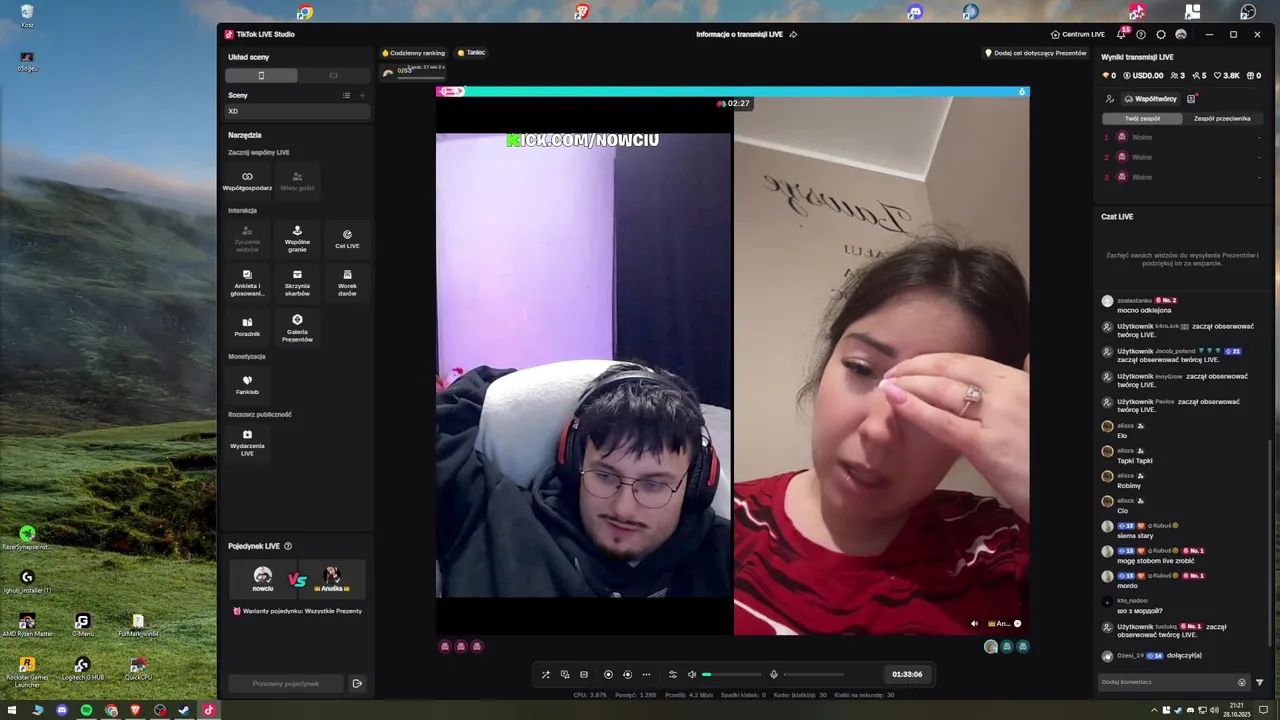This screenshot has height=720, width=1280.
Task: Open the Wspólne granie tool
Action: tap(297, 238)
